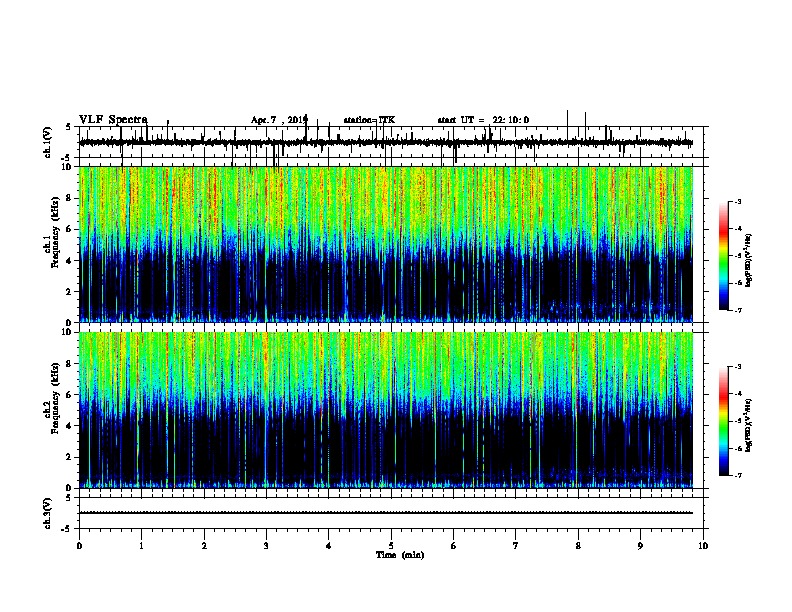Click the ch.2 spectrogram color bar

point(724,421)
